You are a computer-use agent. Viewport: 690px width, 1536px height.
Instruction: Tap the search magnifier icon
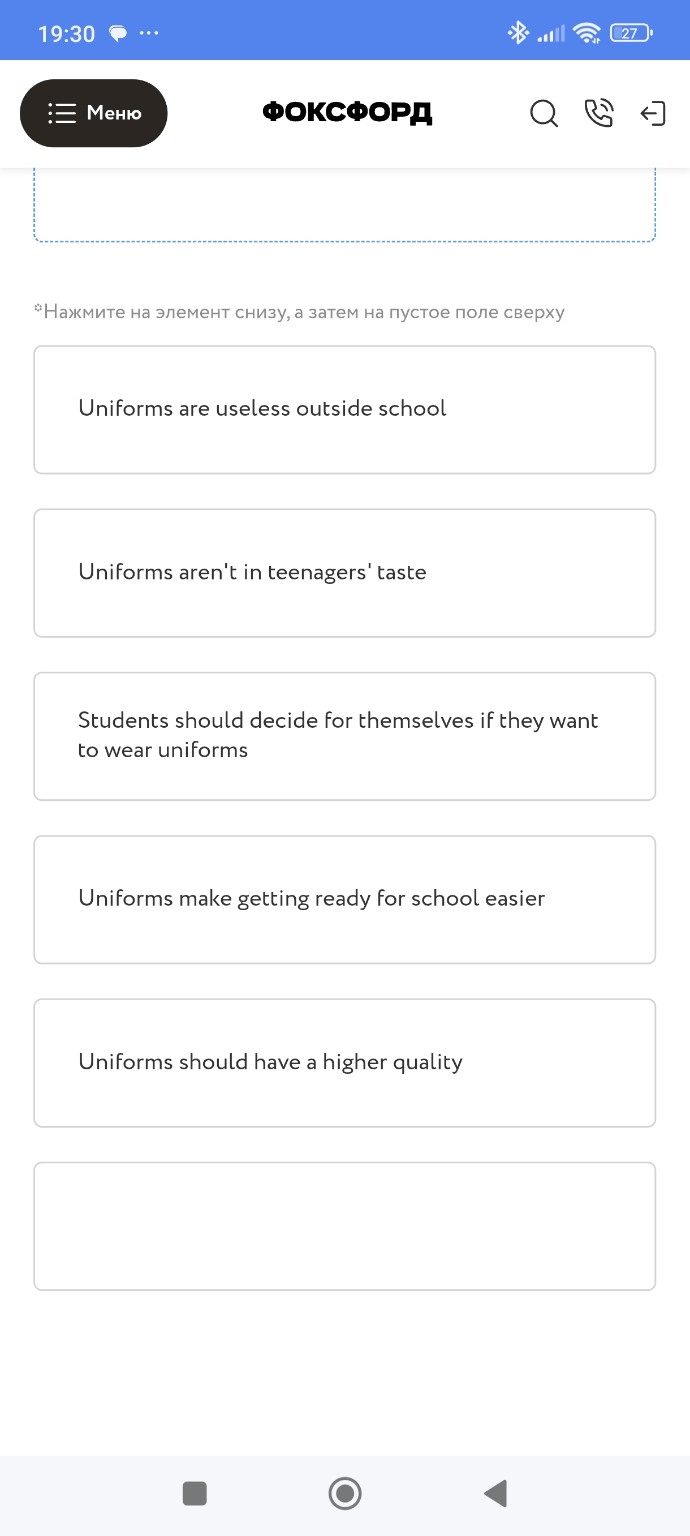[x=544, y=114]
